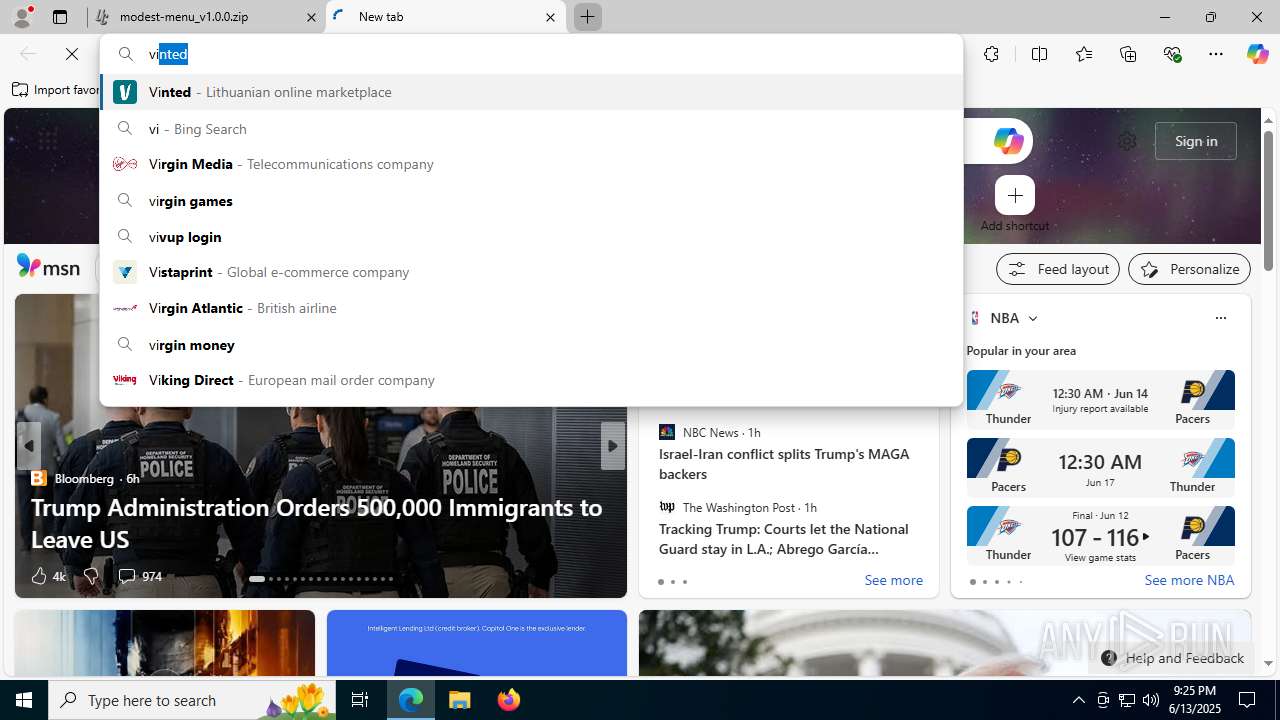Open the msn logo link

tap(48, 267)
